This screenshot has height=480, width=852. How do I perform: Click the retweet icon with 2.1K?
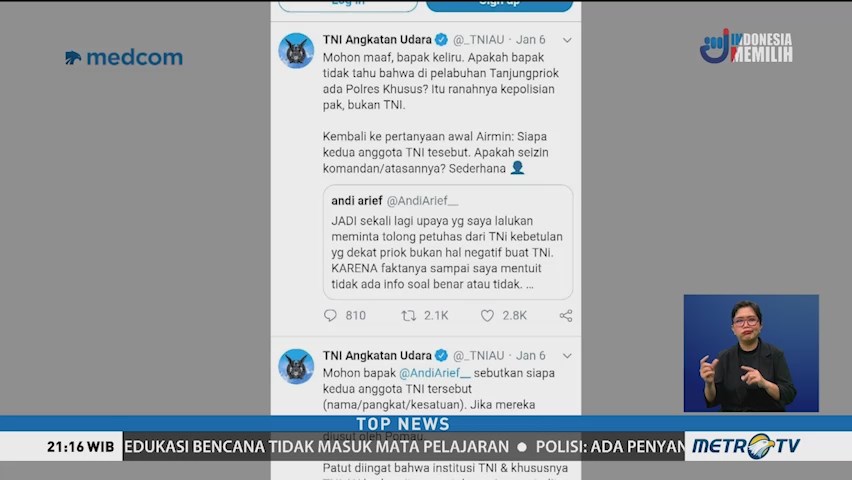409,315
